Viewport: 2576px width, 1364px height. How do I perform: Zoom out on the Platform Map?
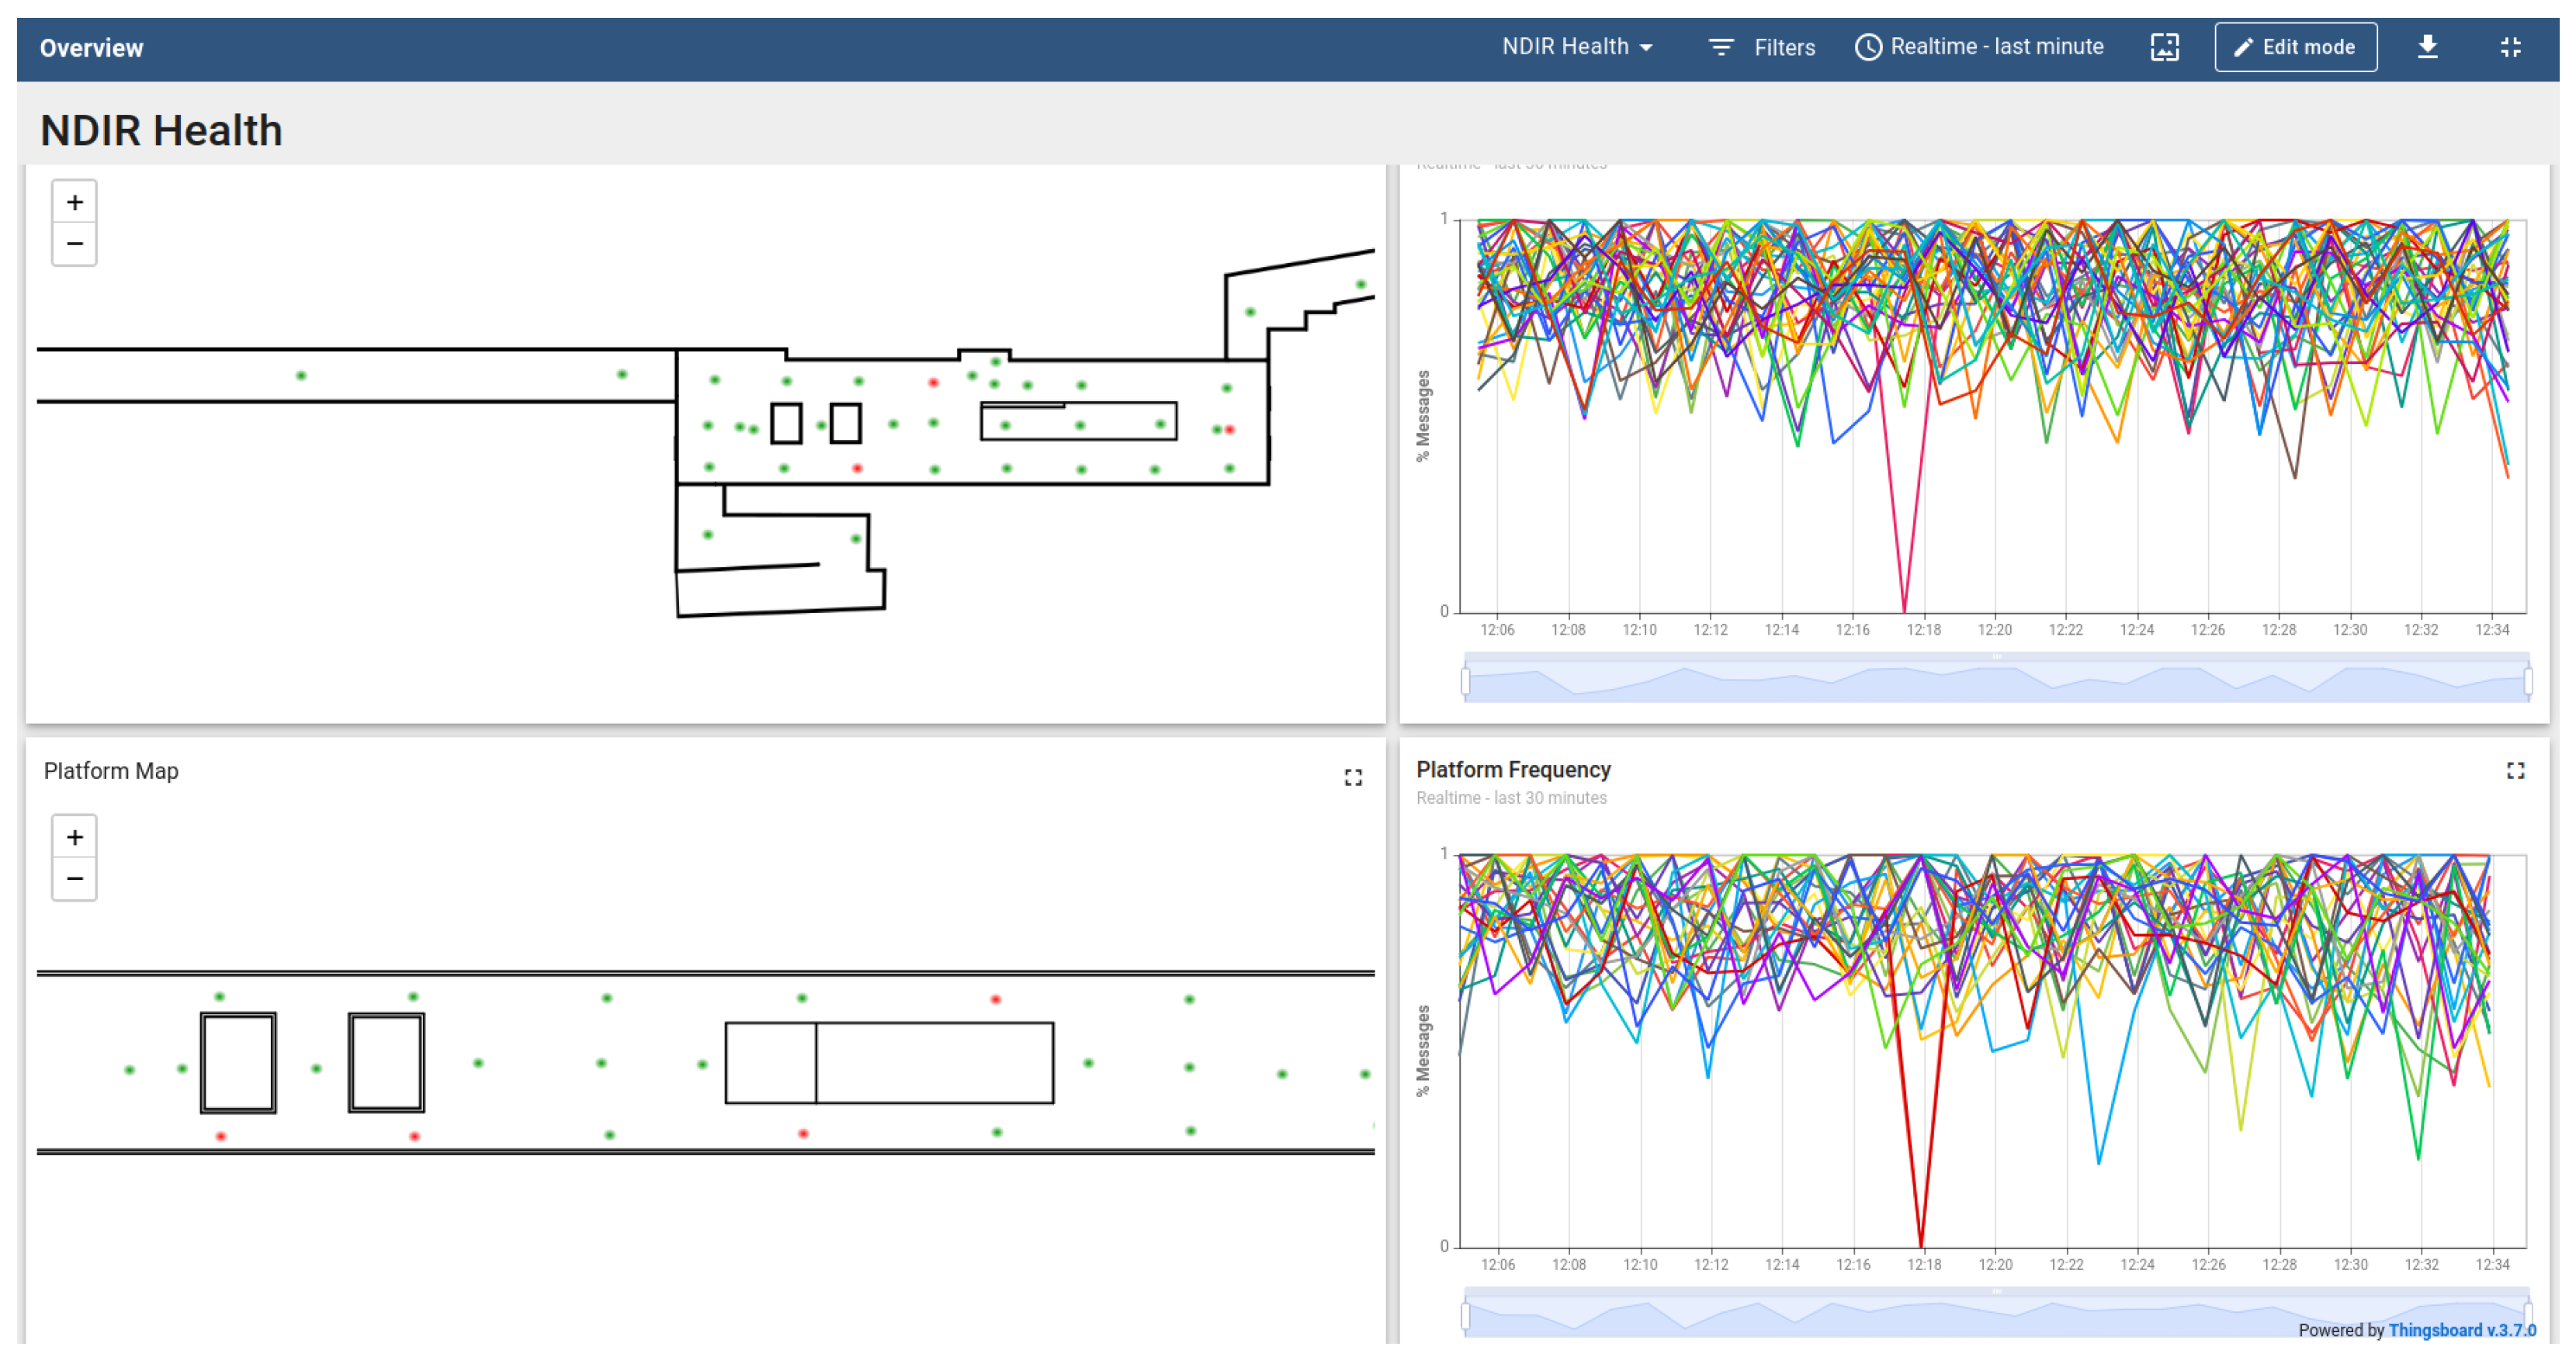[74, 879]
